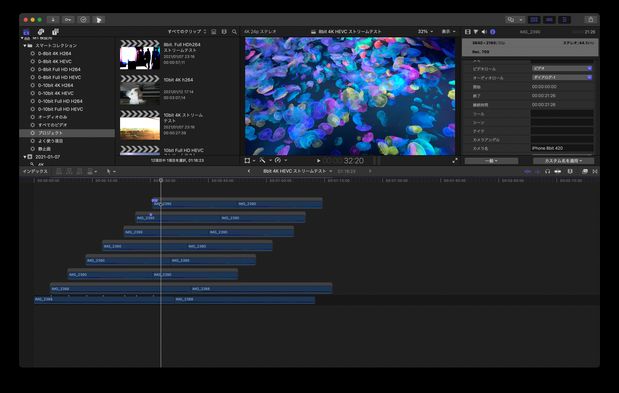Image resolution: width=619 pixels, height=393 pixels.
Task: Select smart collection 0-8bit 4K HEVC
Action: [54, 61]
